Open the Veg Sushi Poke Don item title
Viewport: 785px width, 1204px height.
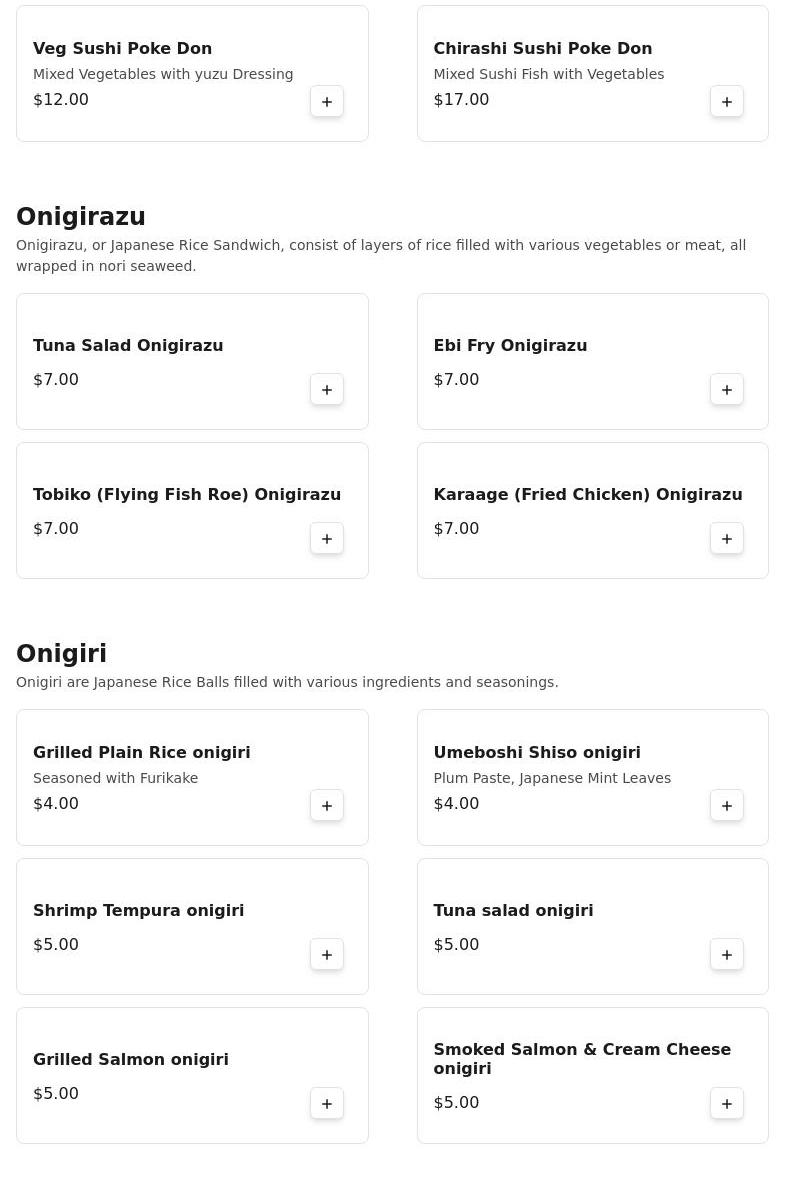[x=122, y=48]
